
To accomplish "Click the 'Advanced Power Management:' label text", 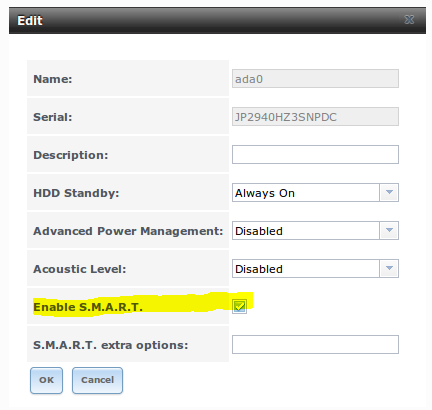I will pos(128,231).
